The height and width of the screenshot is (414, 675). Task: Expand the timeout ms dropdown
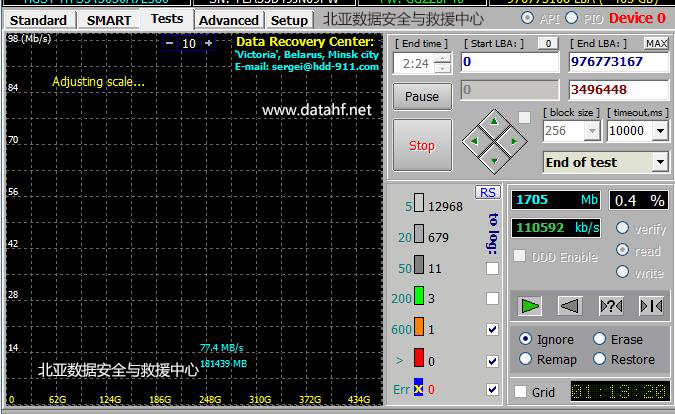(x=660, y=131)
